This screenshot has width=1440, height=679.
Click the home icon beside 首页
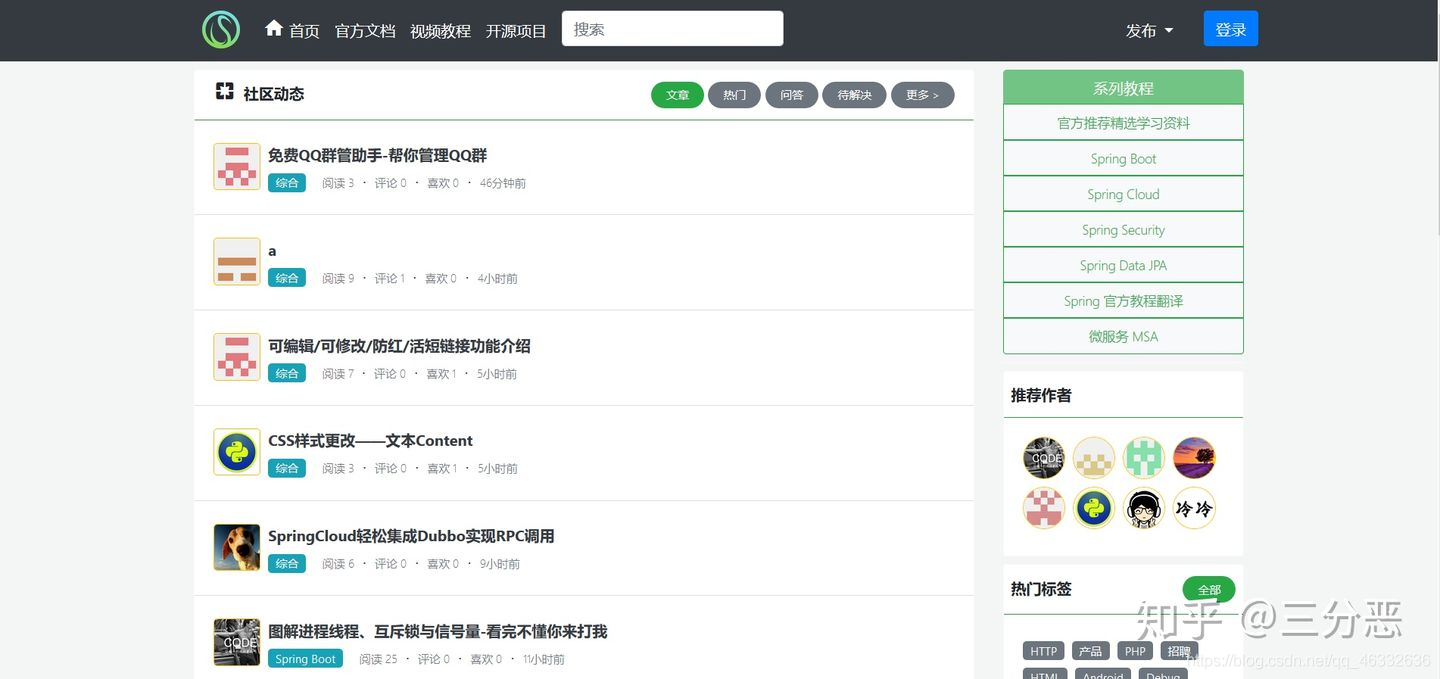[x=274, y=29]
